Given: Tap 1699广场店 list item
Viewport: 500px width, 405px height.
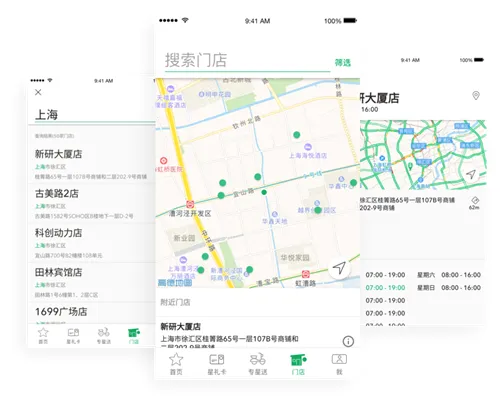Looking at the screenshot, I should (x=92, y=313).
